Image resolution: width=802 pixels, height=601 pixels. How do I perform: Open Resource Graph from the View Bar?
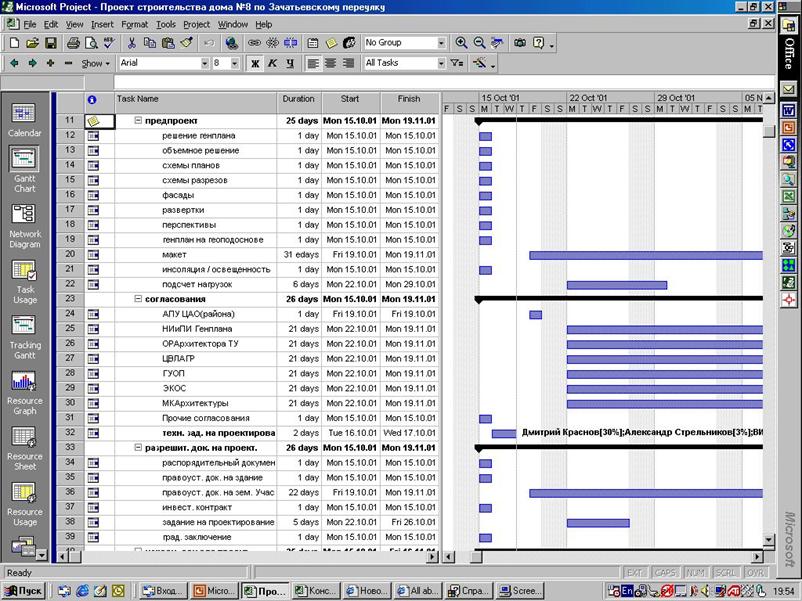[24, 393]
